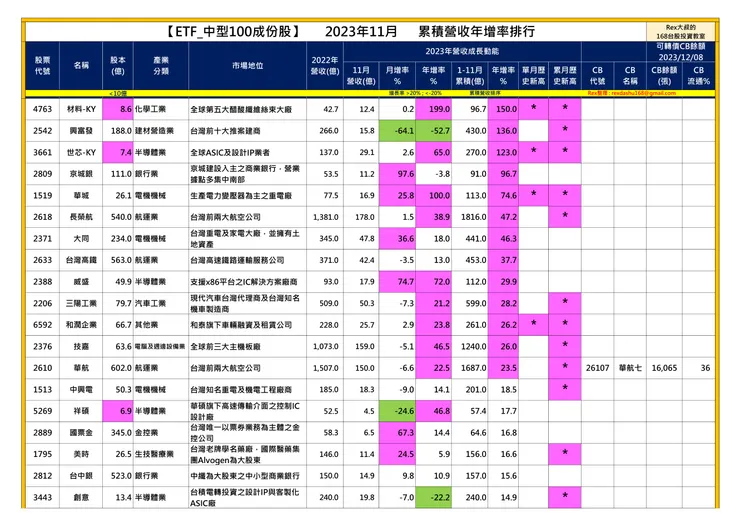Click the name cell 世芯-KY

(81, 152)
